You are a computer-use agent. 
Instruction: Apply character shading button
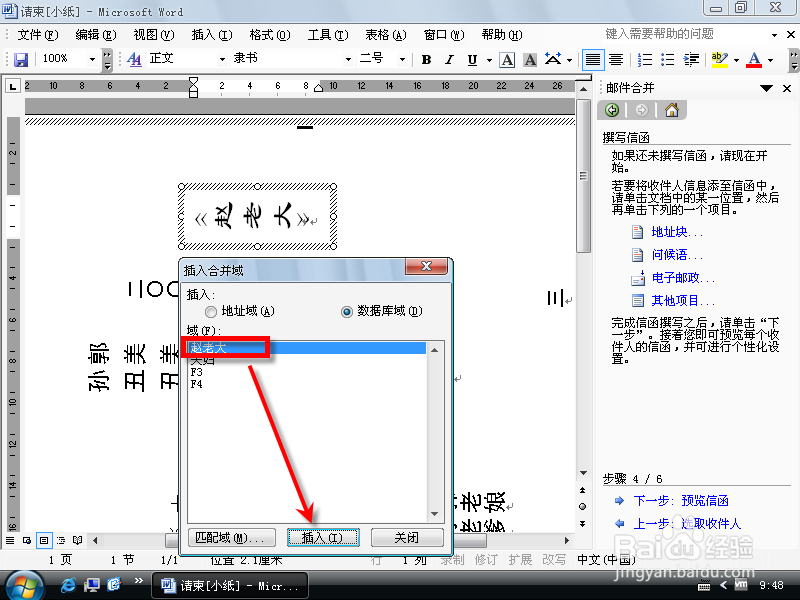click(x=530, y=60)
